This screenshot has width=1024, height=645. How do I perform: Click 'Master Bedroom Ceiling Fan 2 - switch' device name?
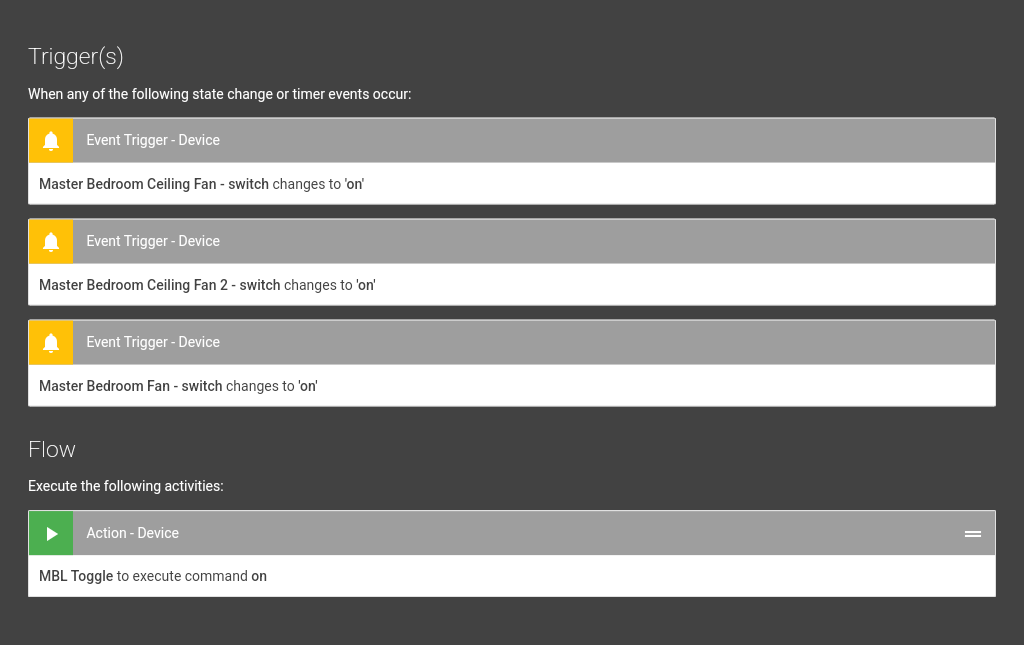(160, 285)
